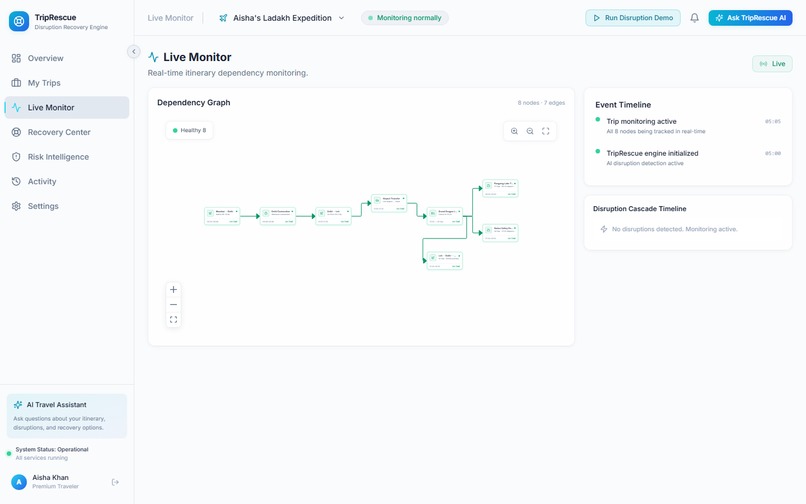Click the pulse icon beside the Live Monitor heading
The image size is (806, 504).
(x=153, y=57)
